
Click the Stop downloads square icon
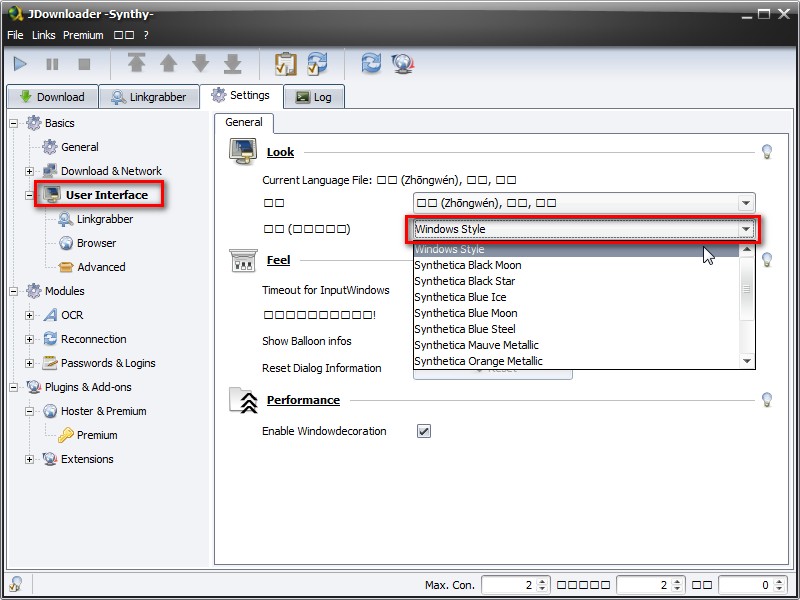[84, 64]
